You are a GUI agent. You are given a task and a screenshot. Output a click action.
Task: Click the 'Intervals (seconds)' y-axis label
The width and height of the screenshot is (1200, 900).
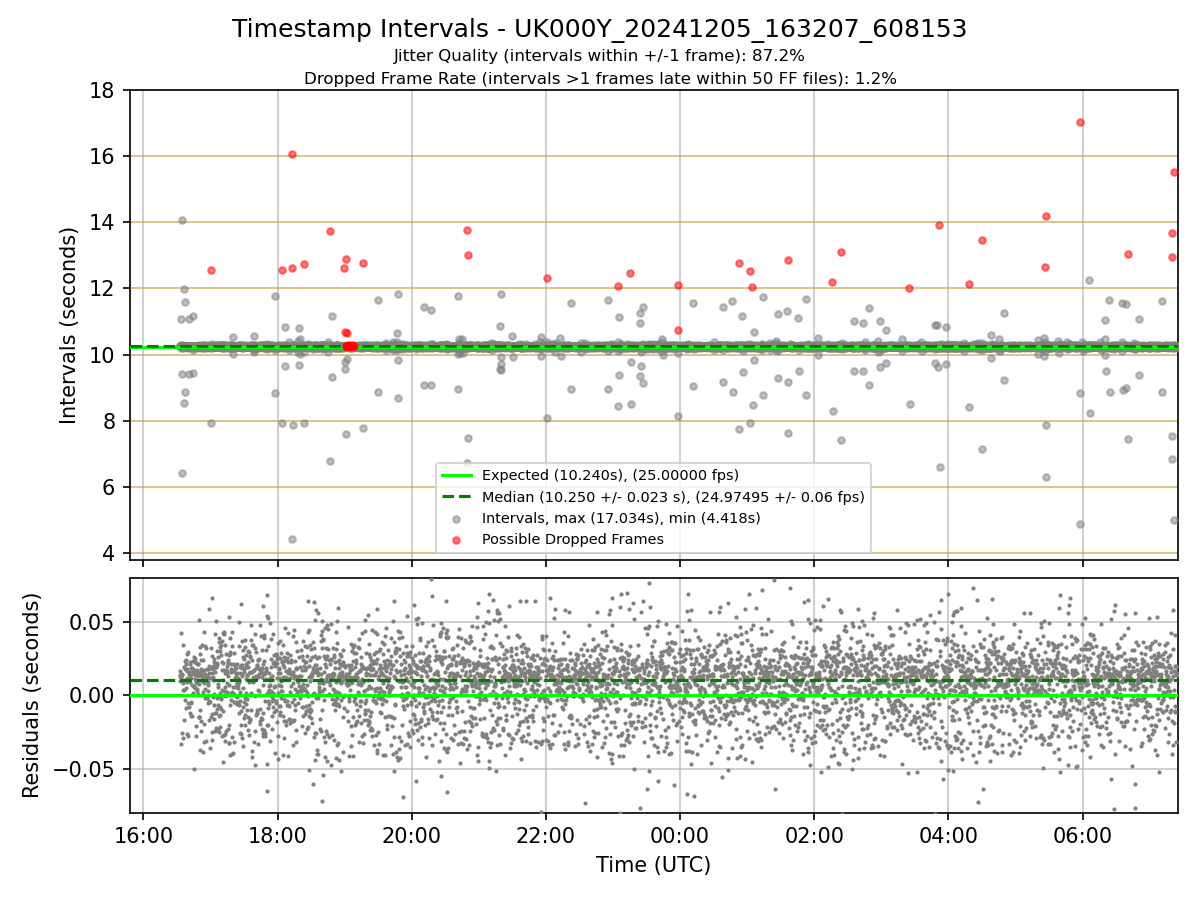click(69, 325)
